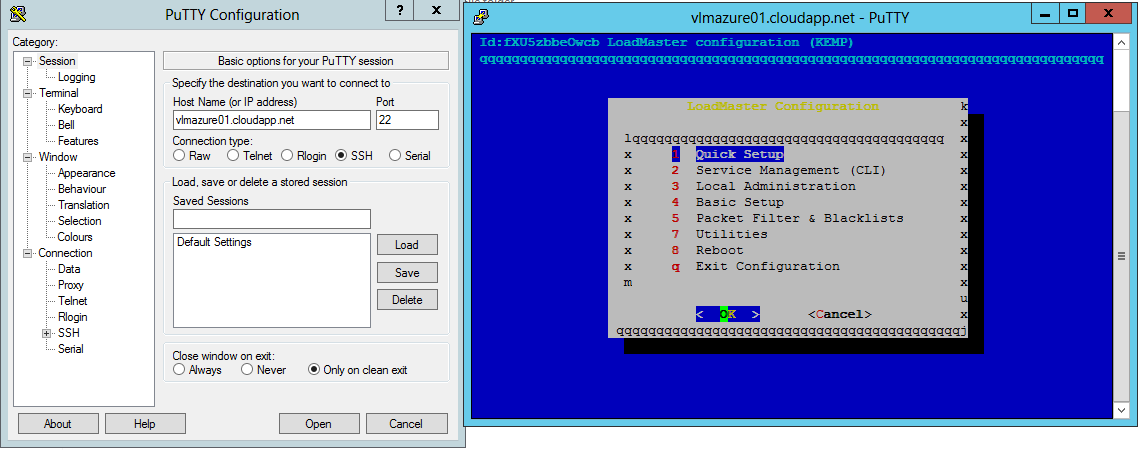
Task: Click Cancel in the LoadMaster dialog
Action: tap(840, 314)
